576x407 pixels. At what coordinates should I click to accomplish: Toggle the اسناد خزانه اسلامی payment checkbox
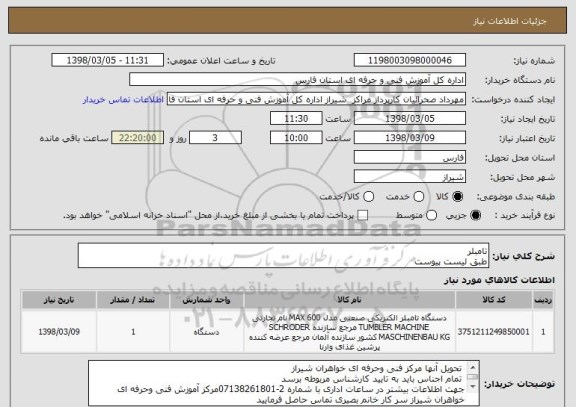(363, 215)
